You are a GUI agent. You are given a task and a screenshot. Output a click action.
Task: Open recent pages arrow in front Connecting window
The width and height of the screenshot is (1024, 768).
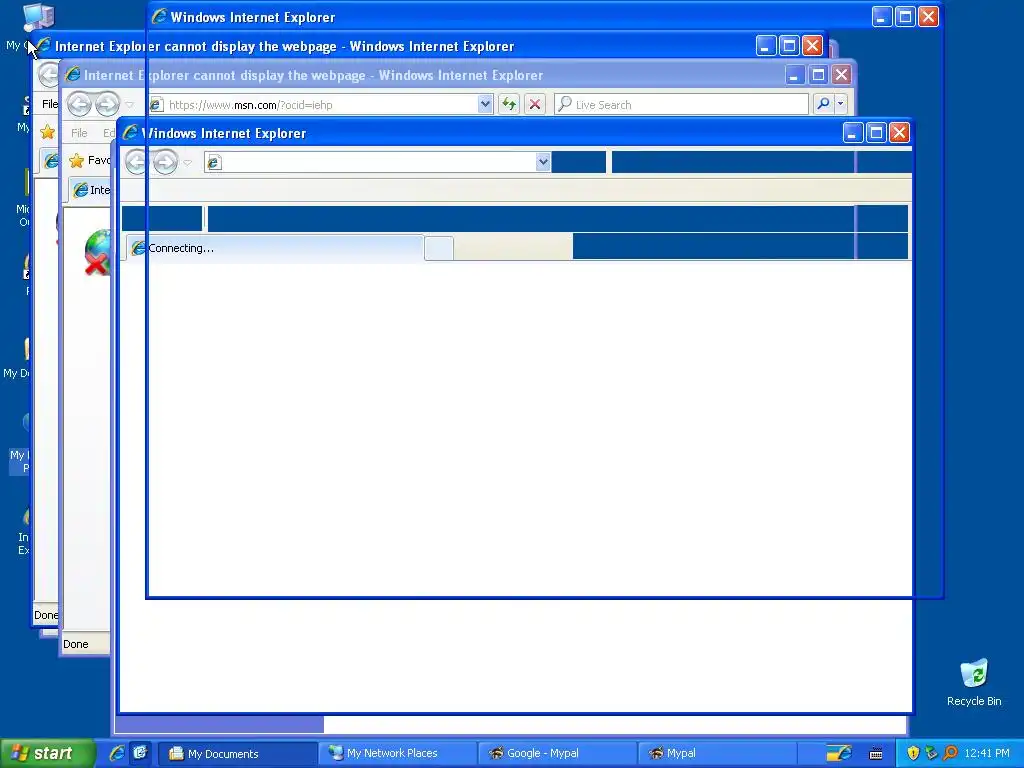[x=187, y=163]
